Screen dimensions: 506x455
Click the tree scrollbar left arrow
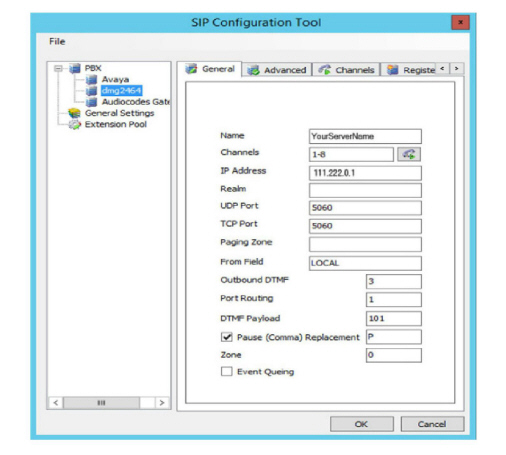[x=56, y=403]
